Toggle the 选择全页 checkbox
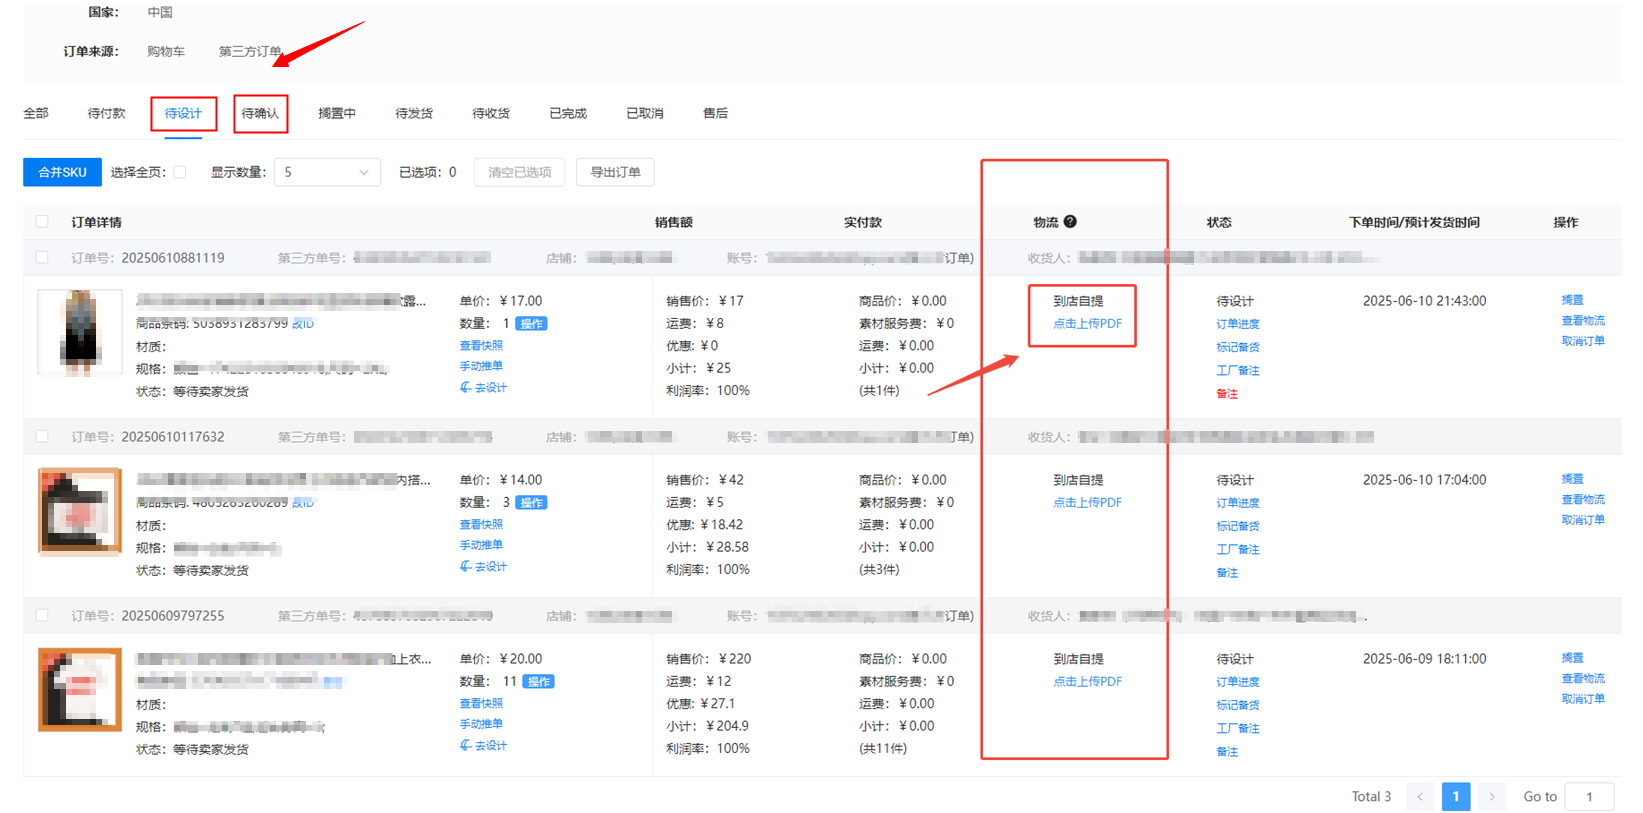This screenshot has height=813, width=1643. click(180, 172)
